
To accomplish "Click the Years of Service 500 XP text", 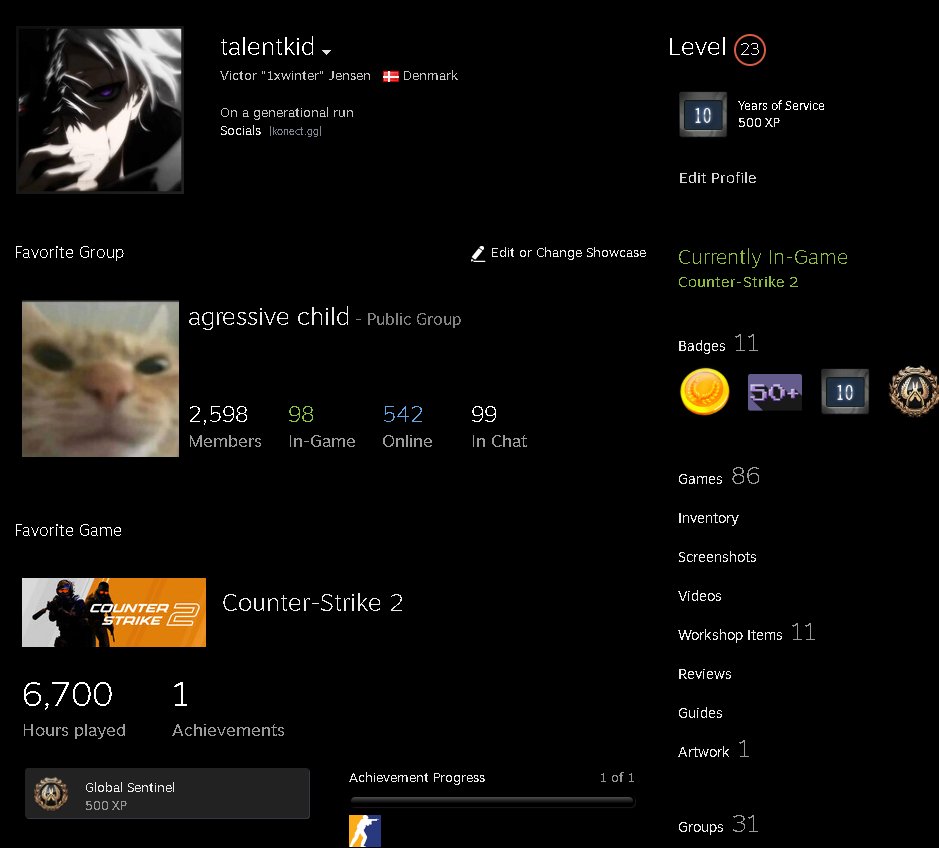I will click(x=781, y=114).
